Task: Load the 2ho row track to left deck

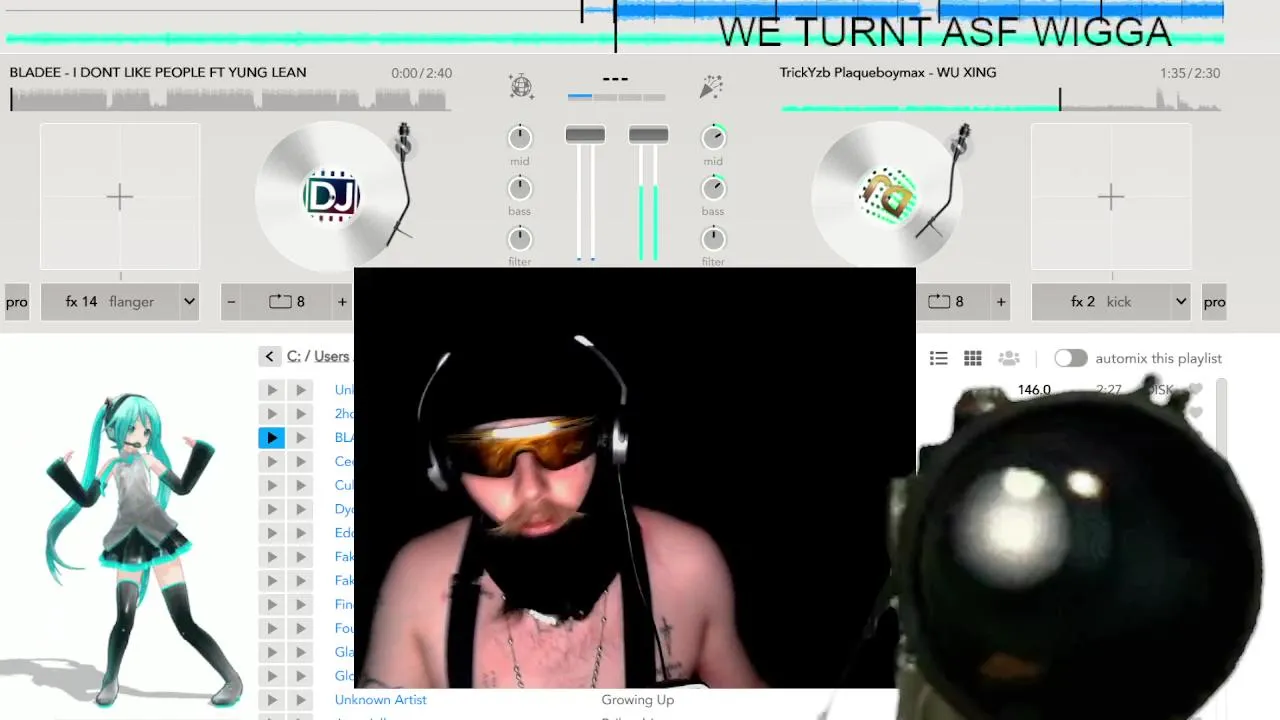Action: pyautogui.click(x=271, y=413)
